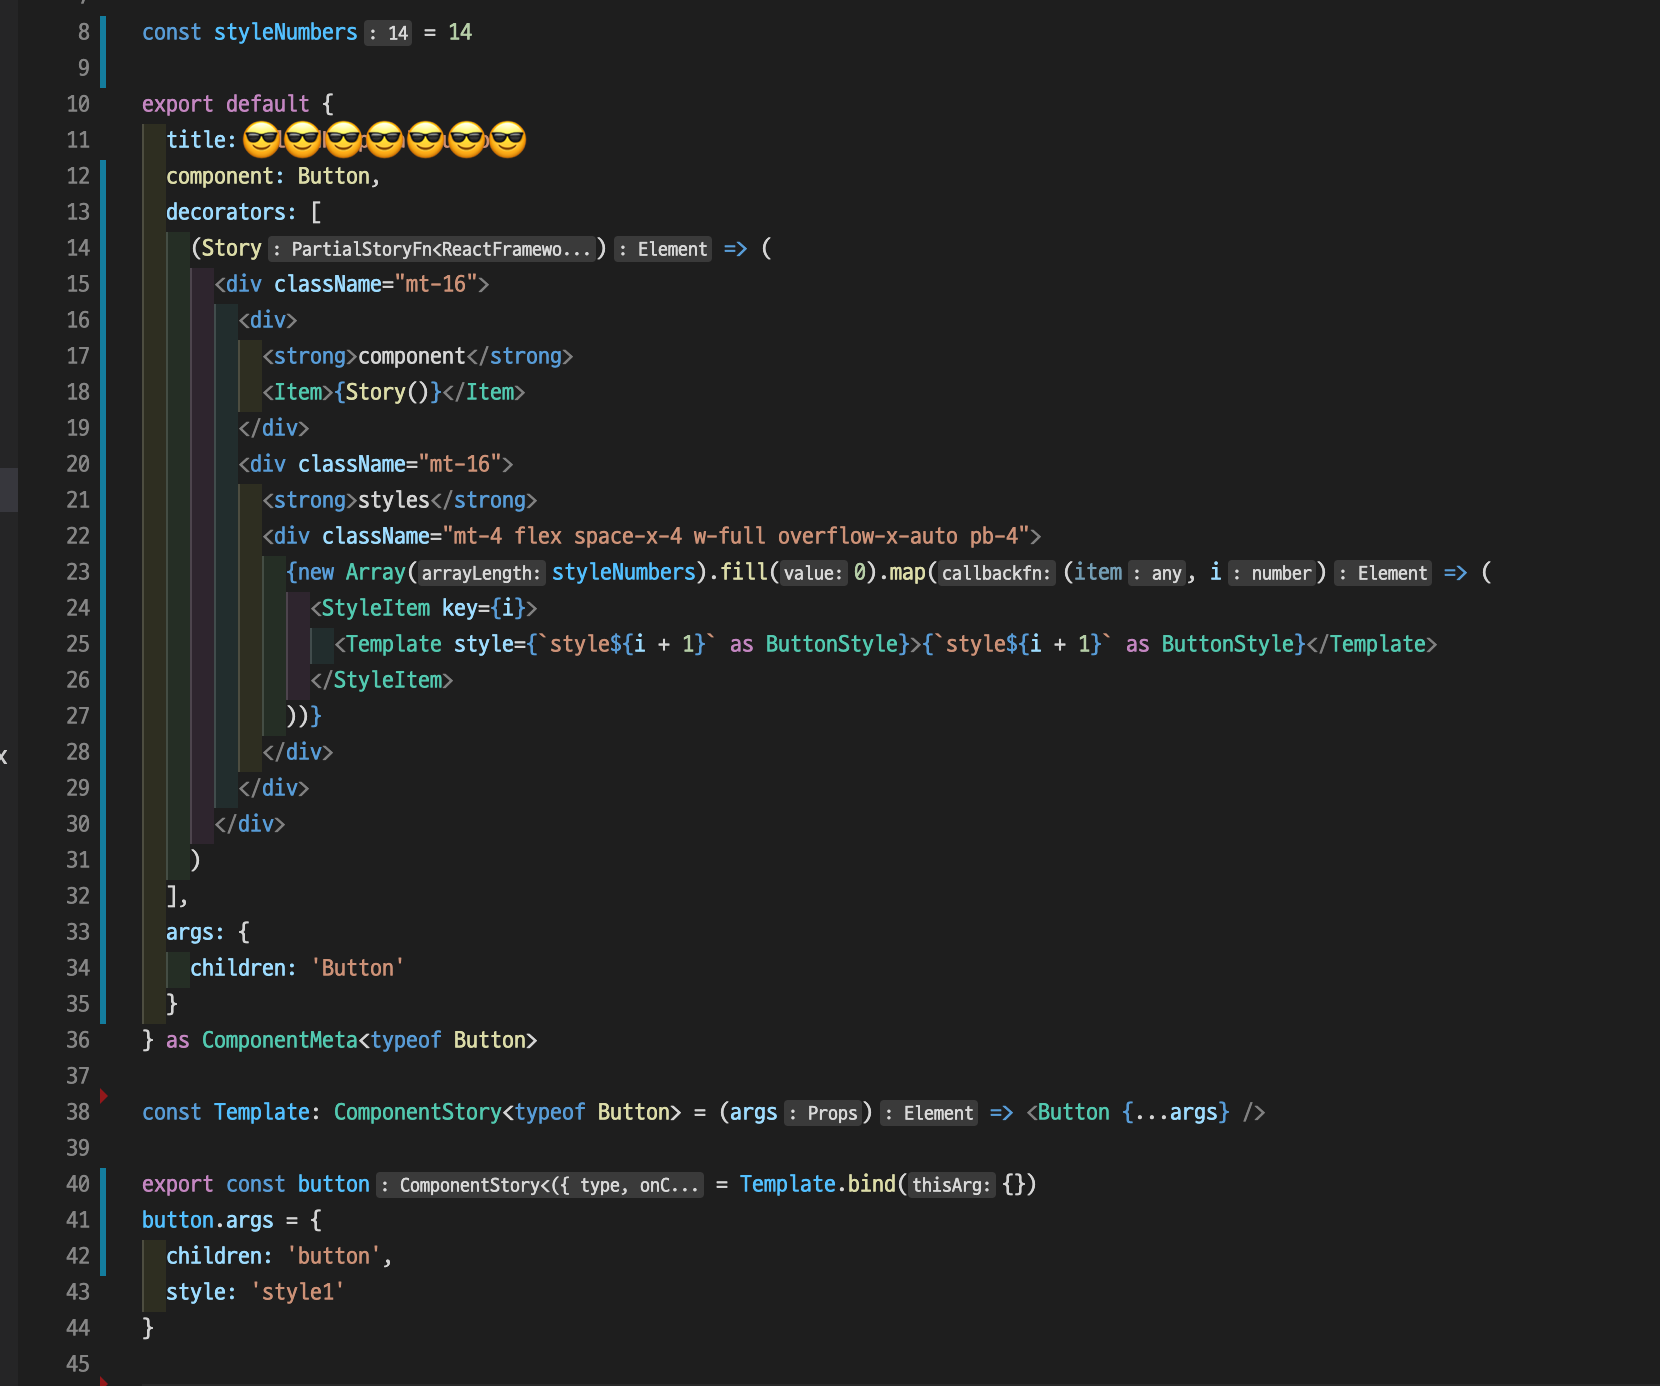Viewport: 1660px width, 1386px height.
Task: Click 'args: {' on line 33
Action: click(x=208, y=932)
